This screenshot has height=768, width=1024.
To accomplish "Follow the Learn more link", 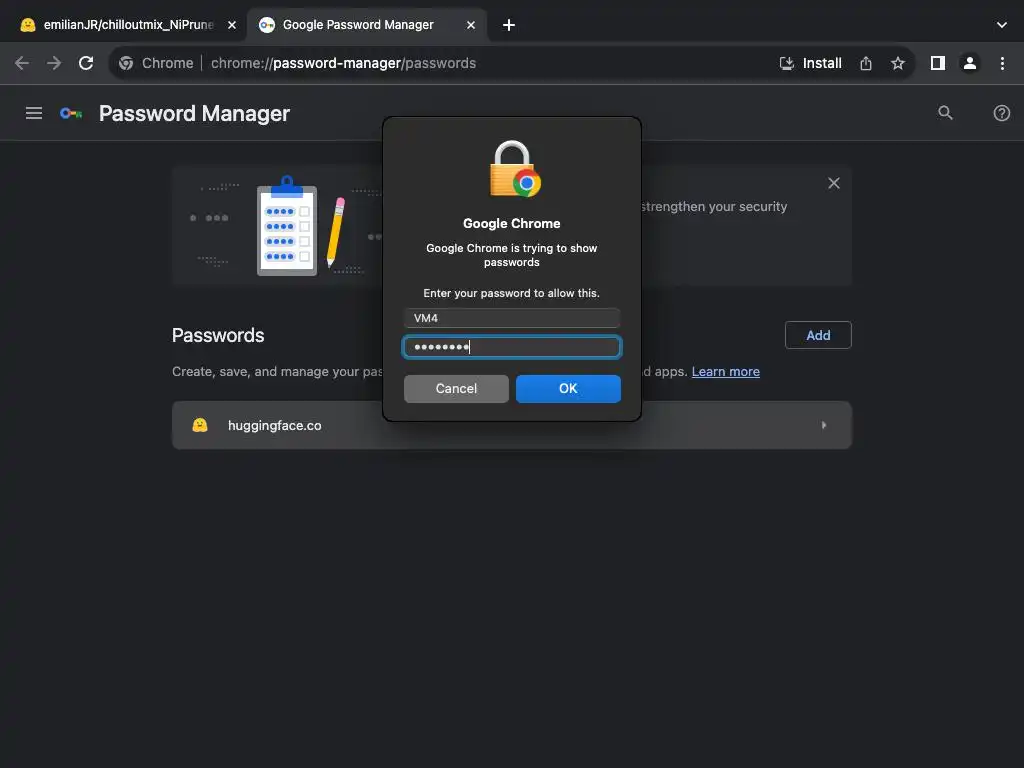I will [x=726, y=372].
